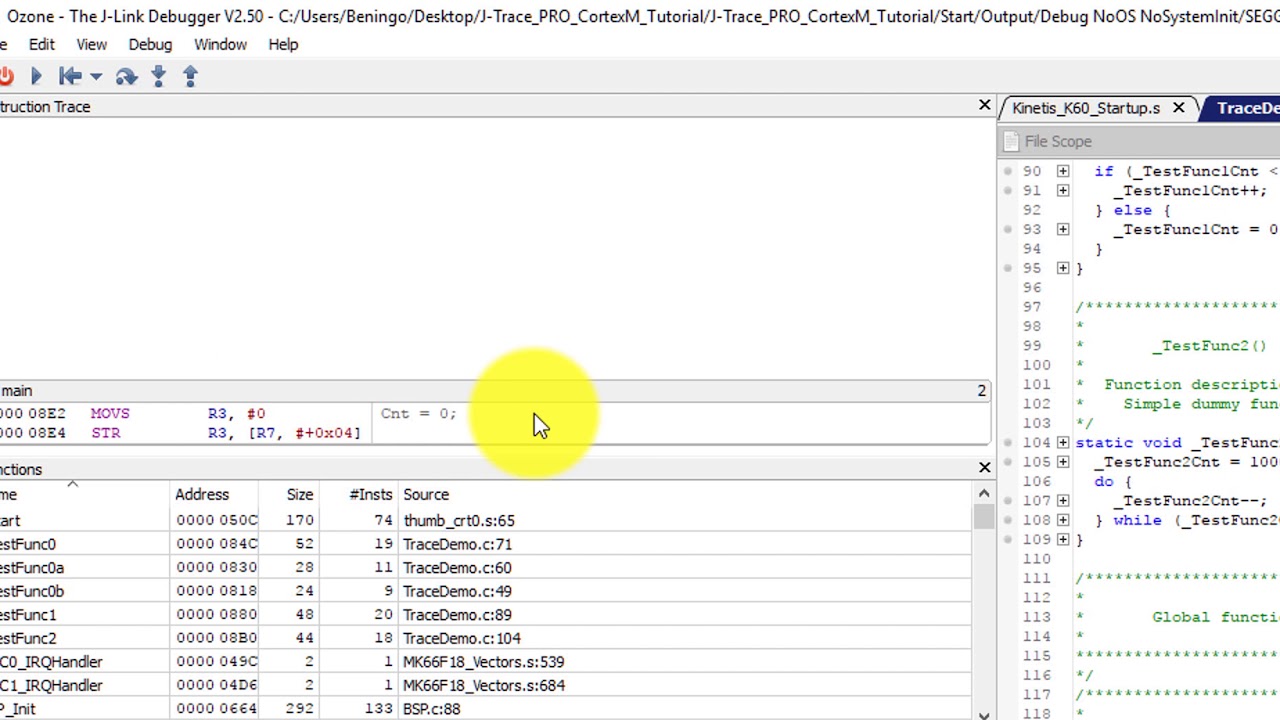Viewport: 1280px width, 720px height.
Task: Expand assembly for source line 91
Action: 1063,190
